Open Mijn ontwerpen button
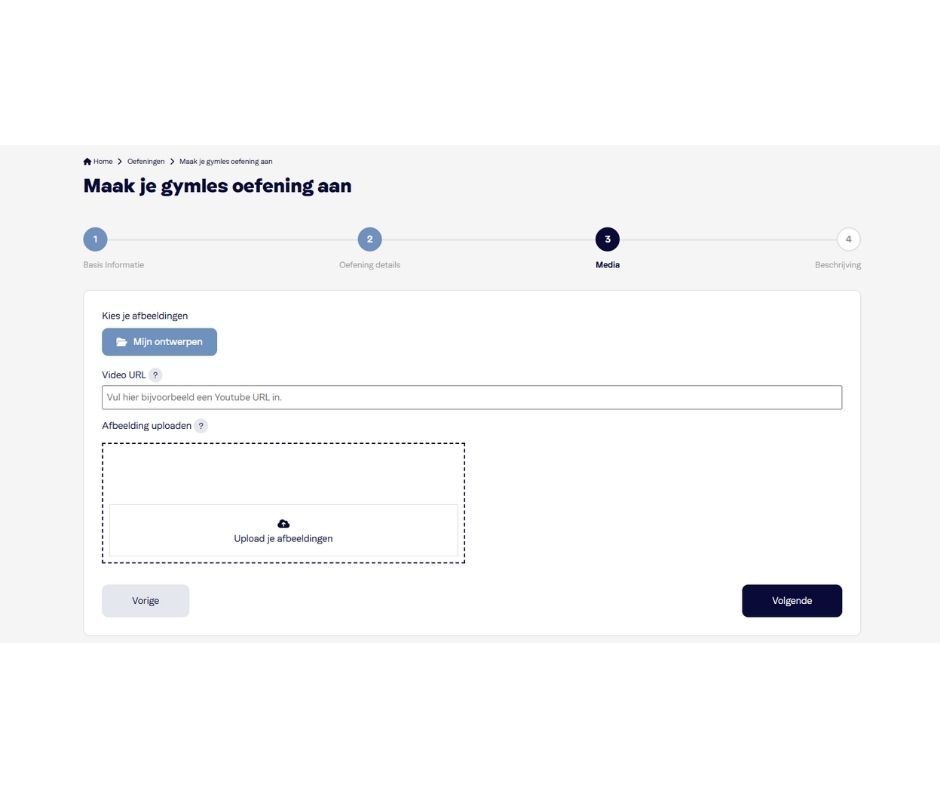940x788 pixels. (x=159, y=342)
